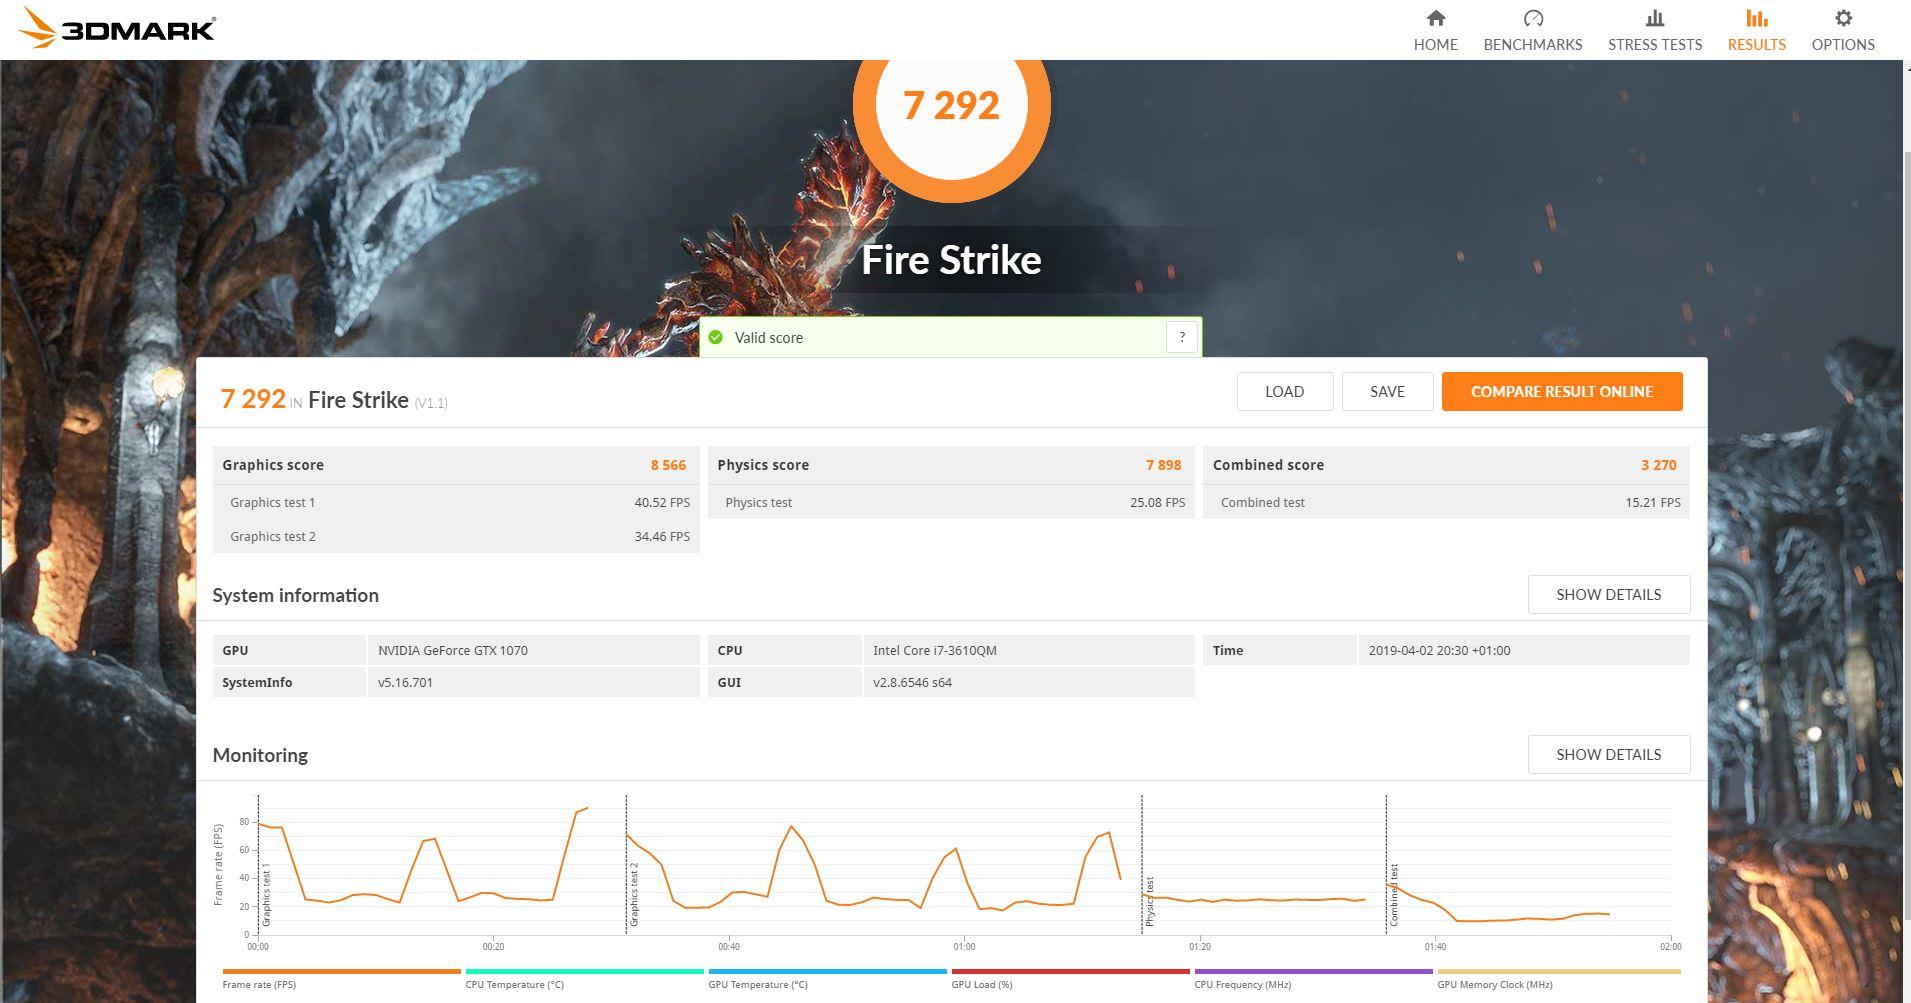Select the Graphics test 2 row
The height and width of the screenshot is (1003, 1911).
pyautogui.click(x=456, y=536)
